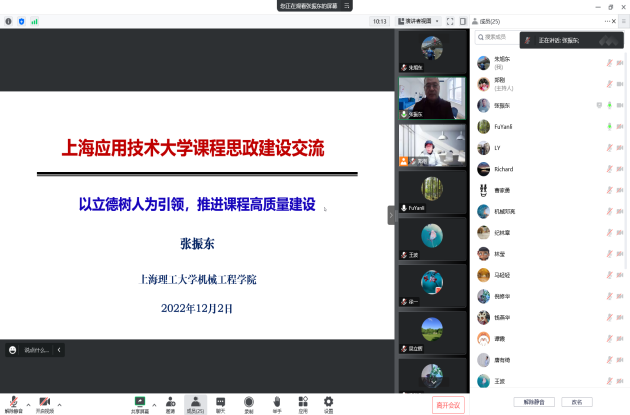The height and width of the screenshot is (415, 630).
Task: Open the smiley emoji reaction button
Action: point(12,350)
